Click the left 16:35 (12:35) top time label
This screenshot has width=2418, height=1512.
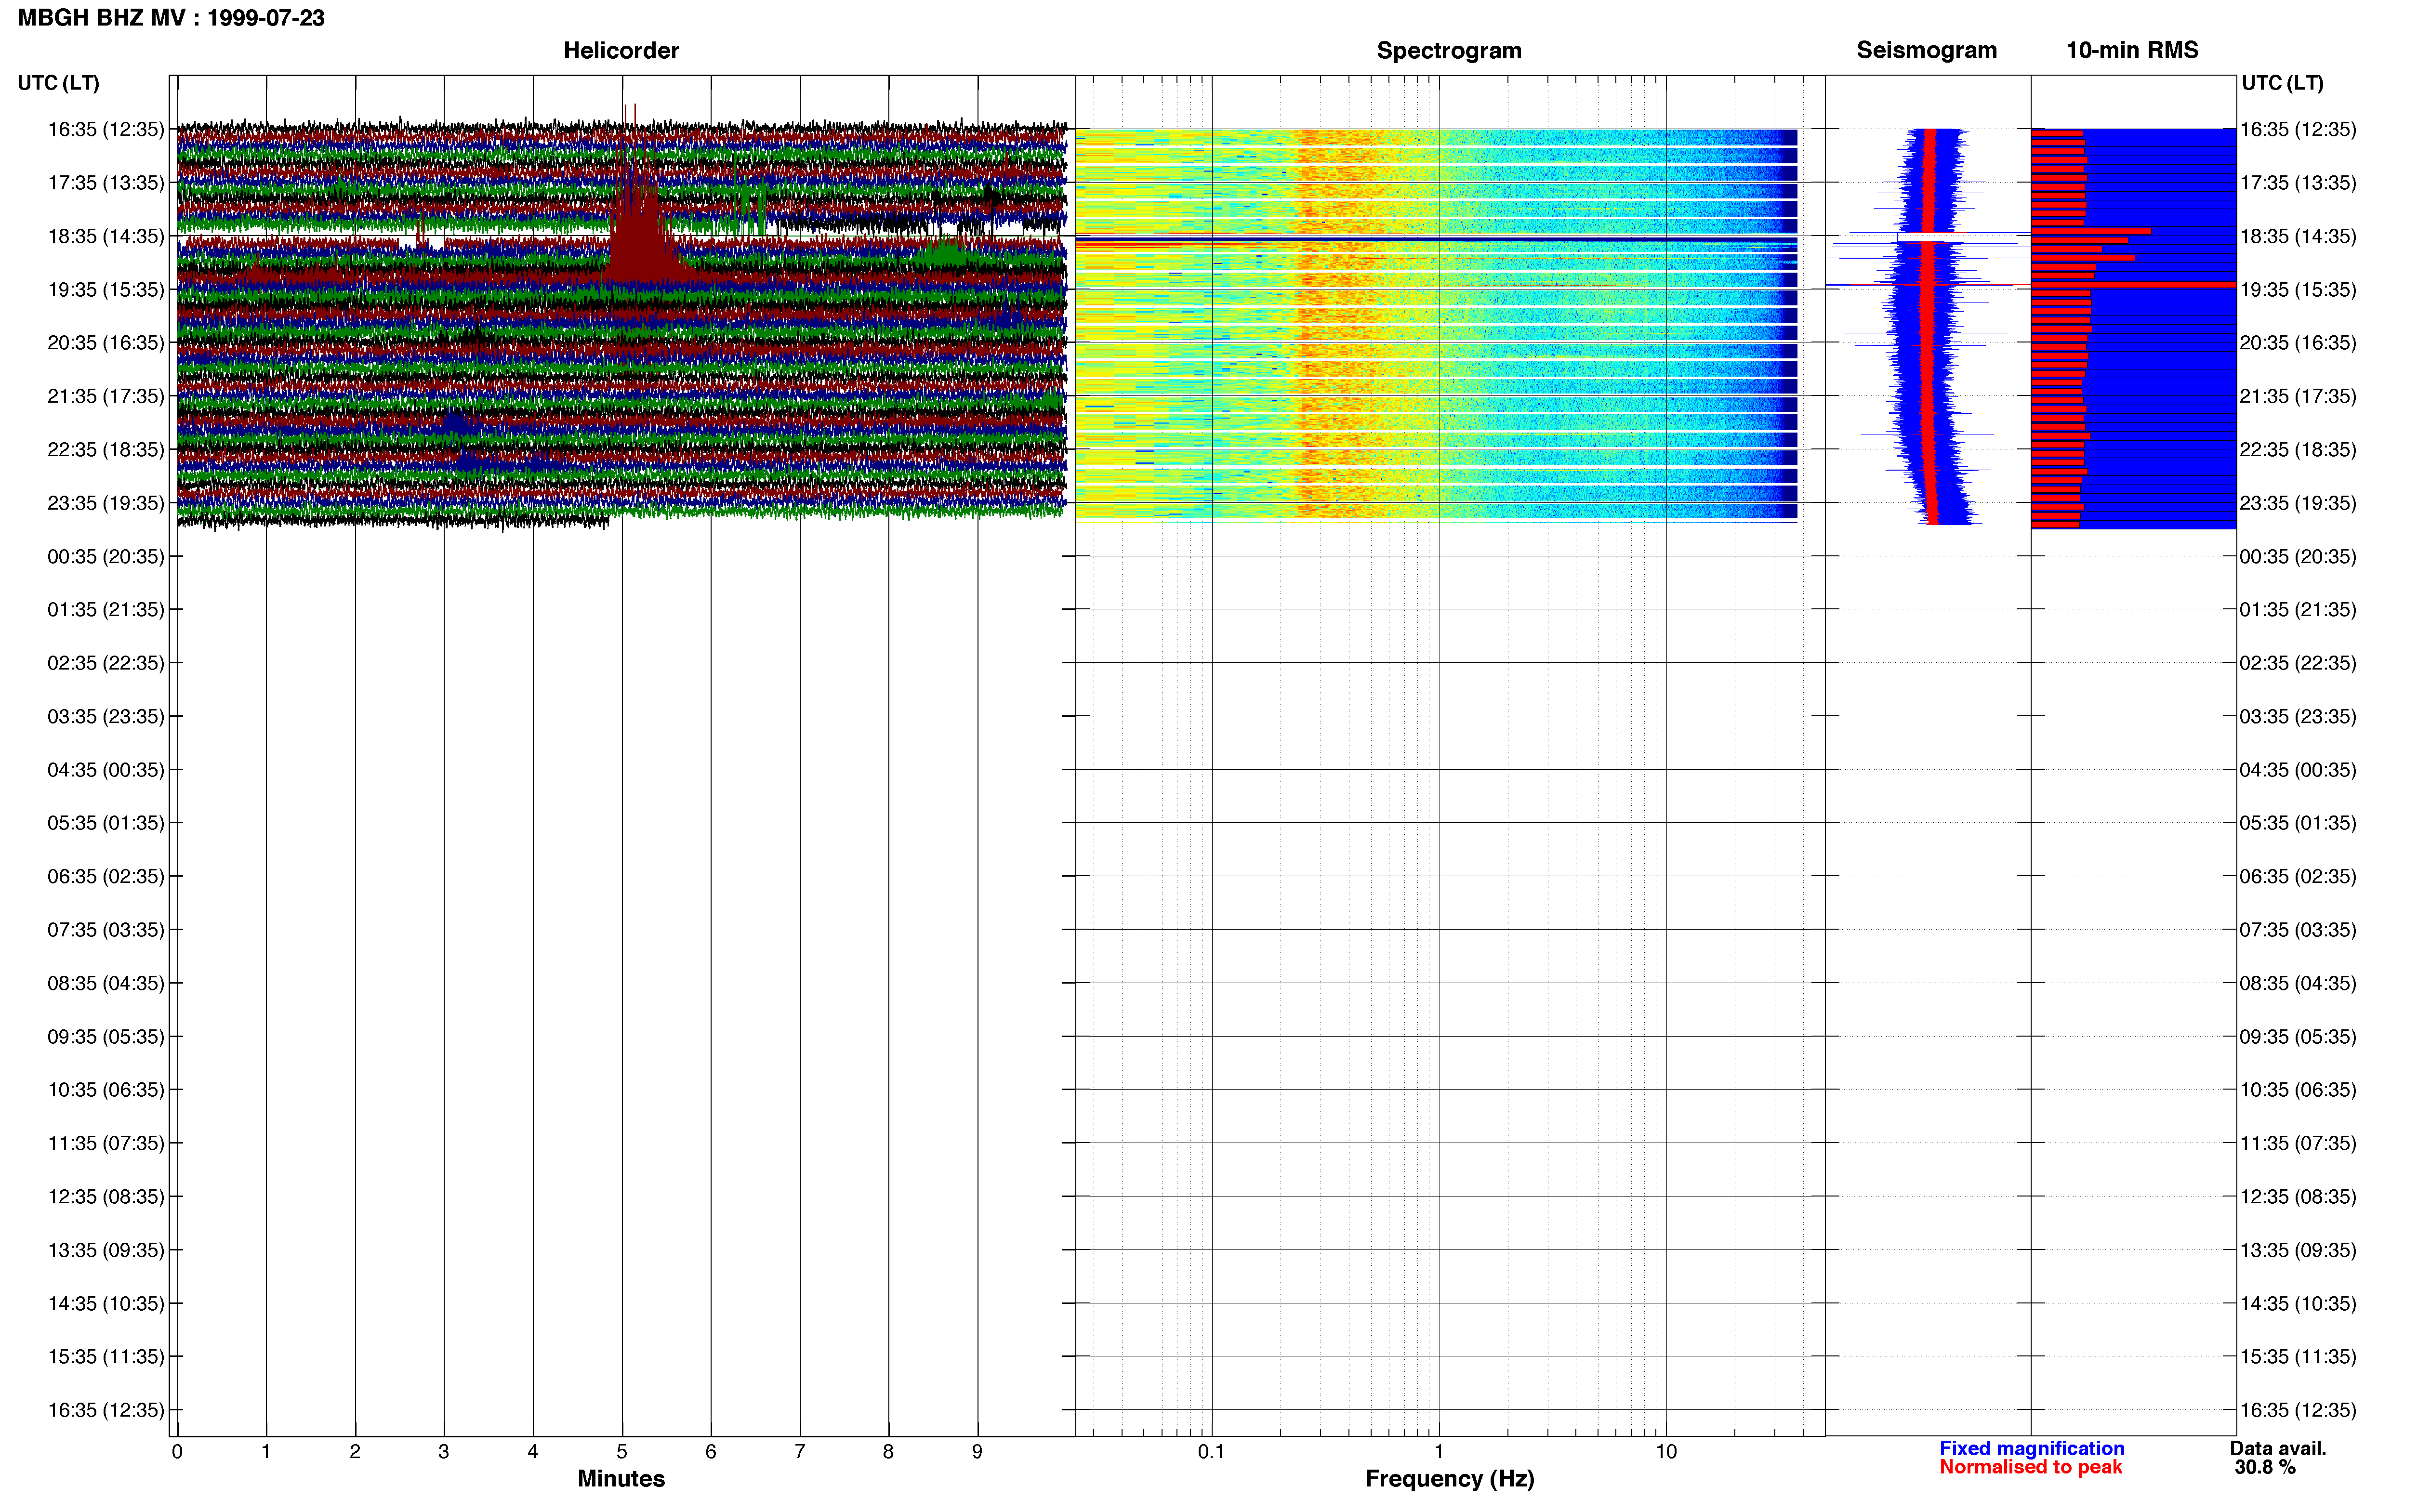[x=106, y=129]
